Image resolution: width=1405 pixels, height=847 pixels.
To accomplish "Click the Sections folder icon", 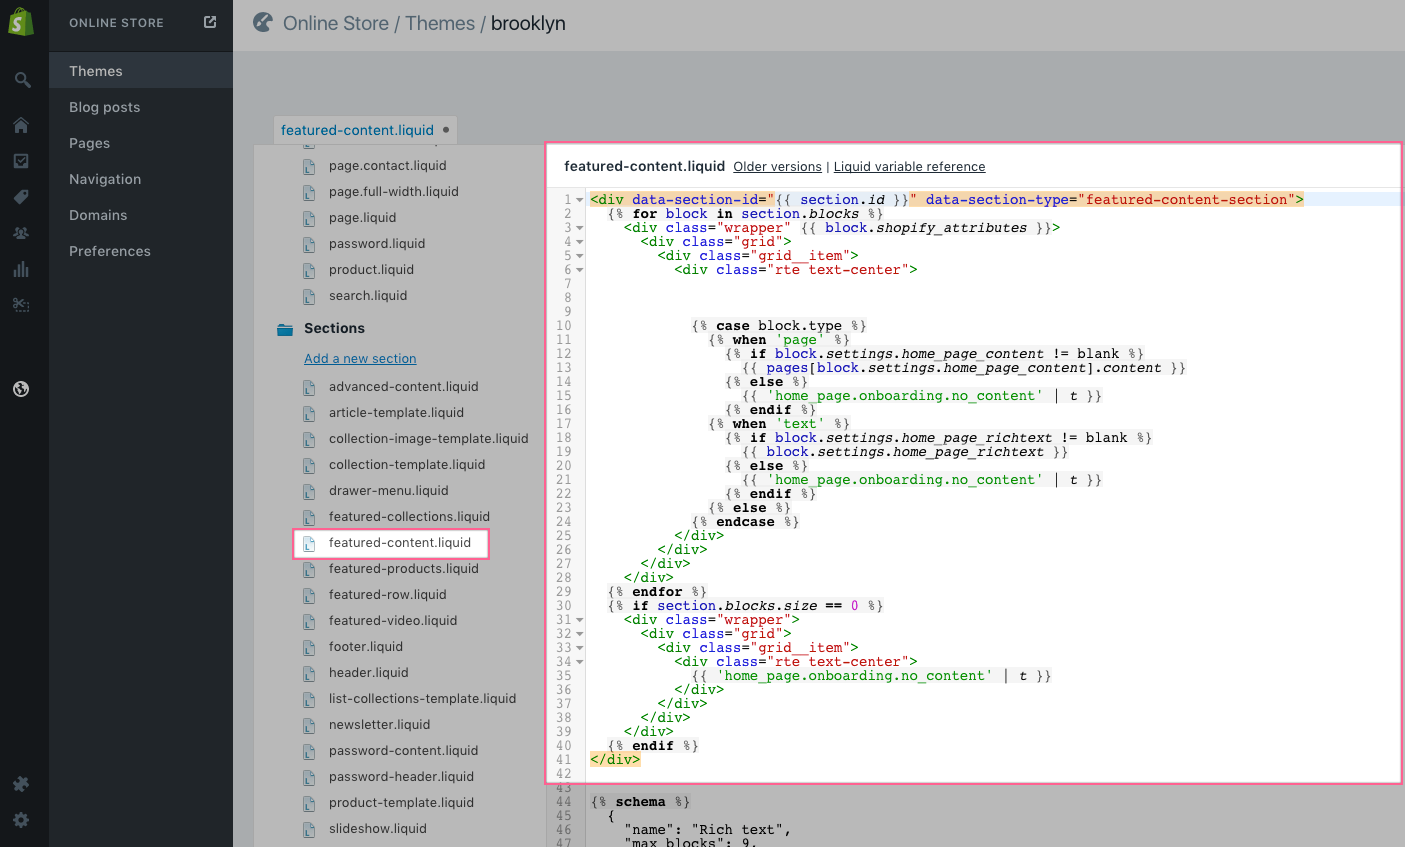I will [x=285, y=329].
